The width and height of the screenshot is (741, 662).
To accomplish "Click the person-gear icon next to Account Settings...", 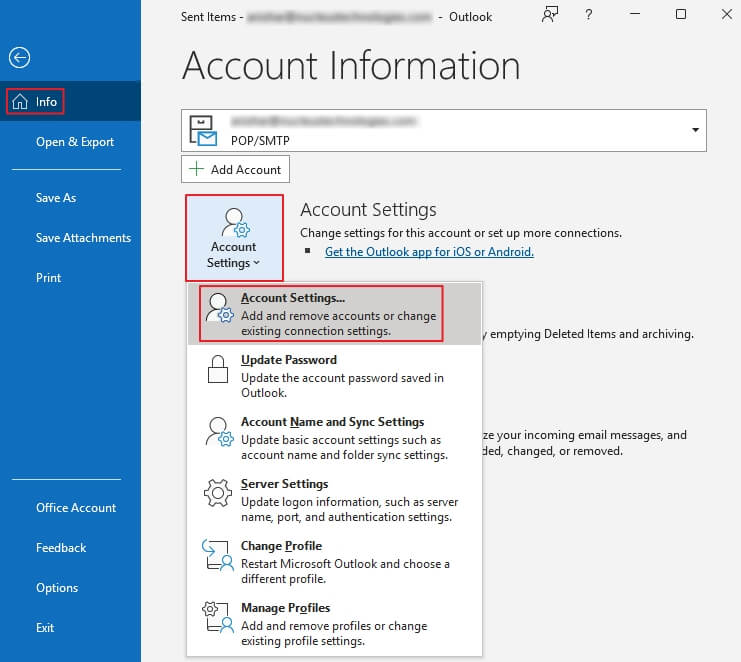I will coord(219,308).
